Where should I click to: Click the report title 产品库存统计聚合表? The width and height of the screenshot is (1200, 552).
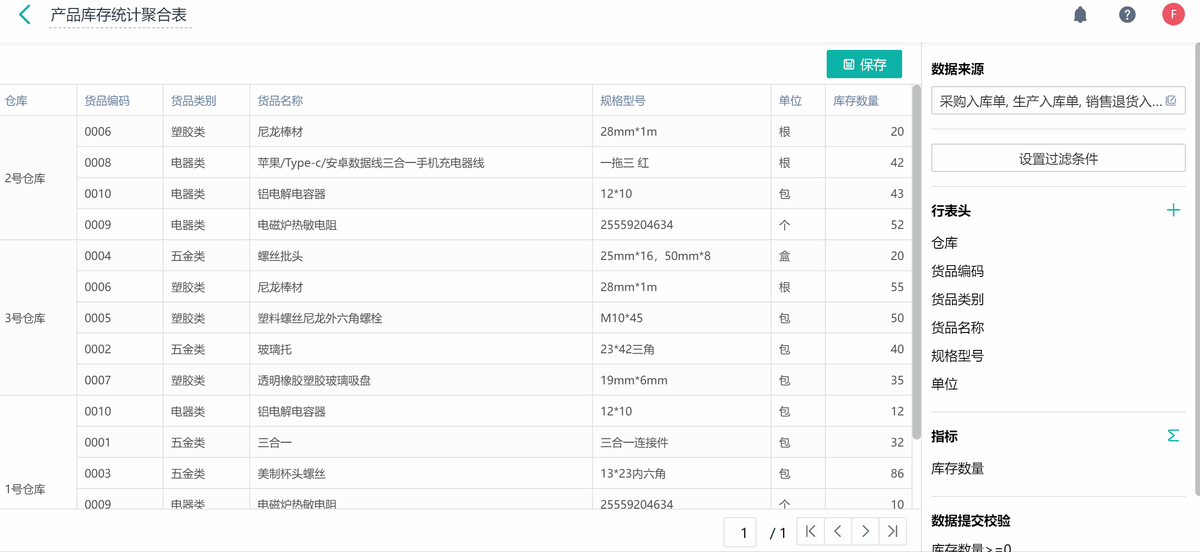click(x=118, y=16)
